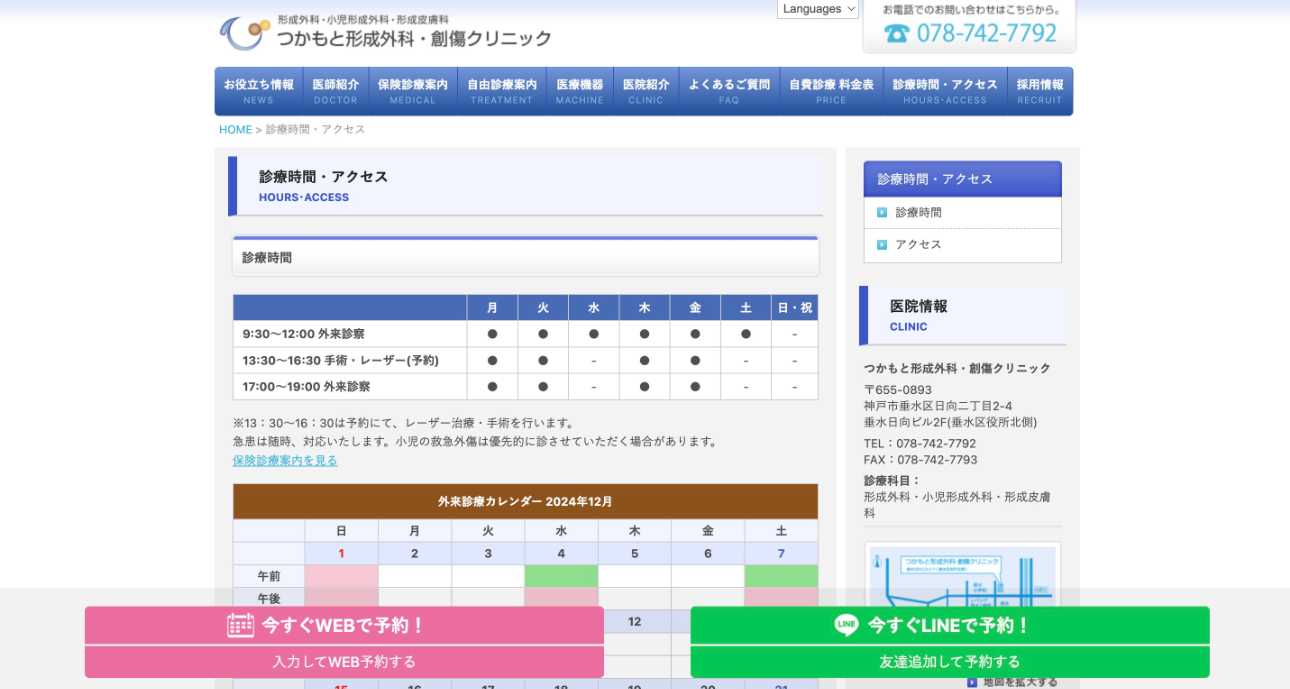The height and width of the screenshot is (689, 1290).
Task: Click the telephone icon beside 078-742-7792
Action: point(896,34)
